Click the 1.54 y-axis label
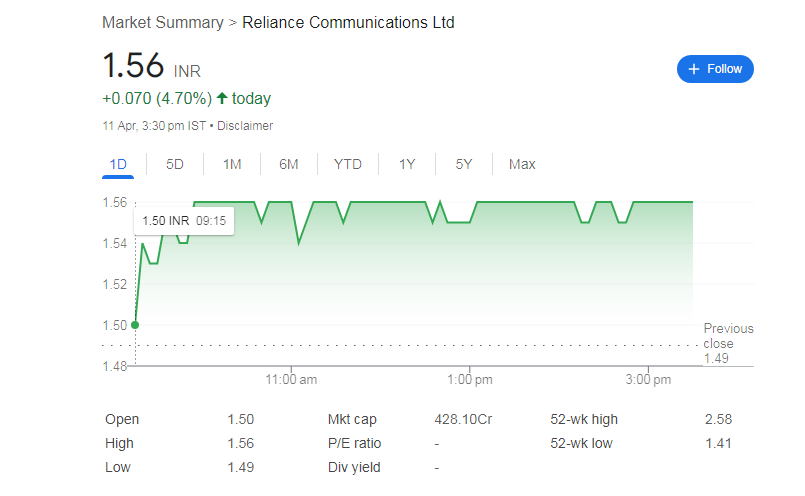This screenshot has height=496, width=805. (x=114, y=243)
